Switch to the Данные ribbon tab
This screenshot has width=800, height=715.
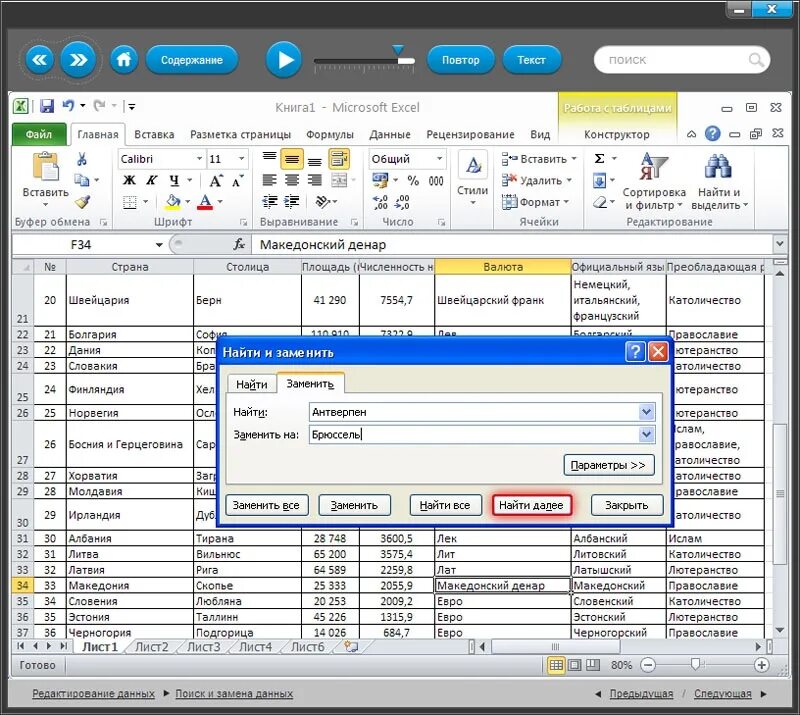tap(390, 134)
